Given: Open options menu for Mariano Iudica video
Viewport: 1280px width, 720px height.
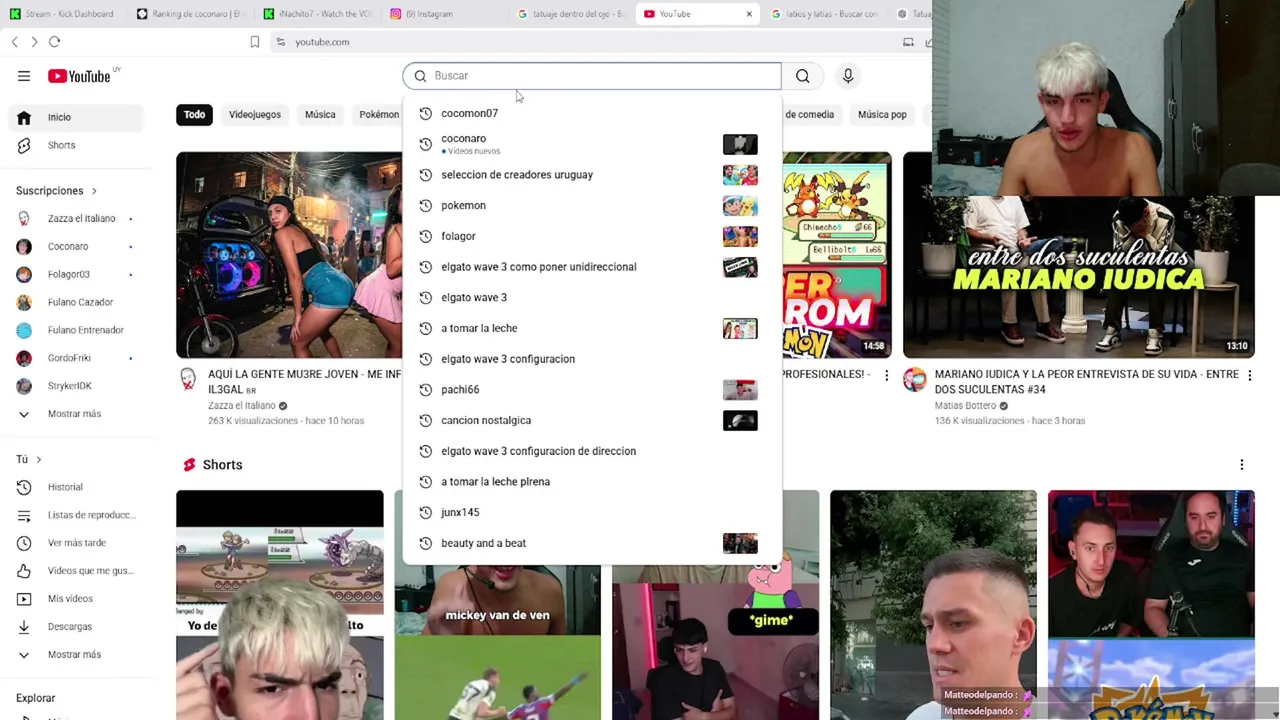Looking at the screenshot, I should pyautogui.click(x=1249, y=375).
